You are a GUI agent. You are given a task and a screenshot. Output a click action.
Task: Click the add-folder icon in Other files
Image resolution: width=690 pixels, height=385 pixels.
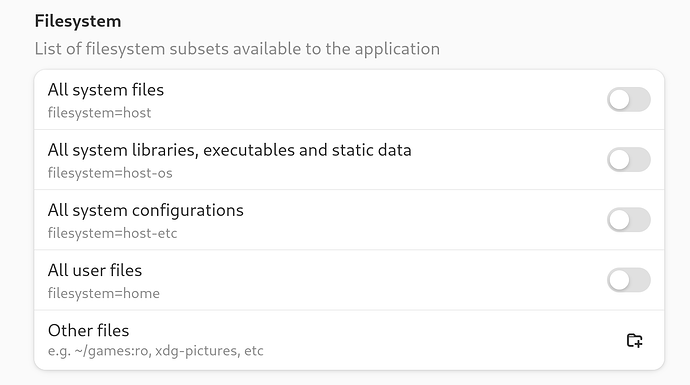pos(634,340)
